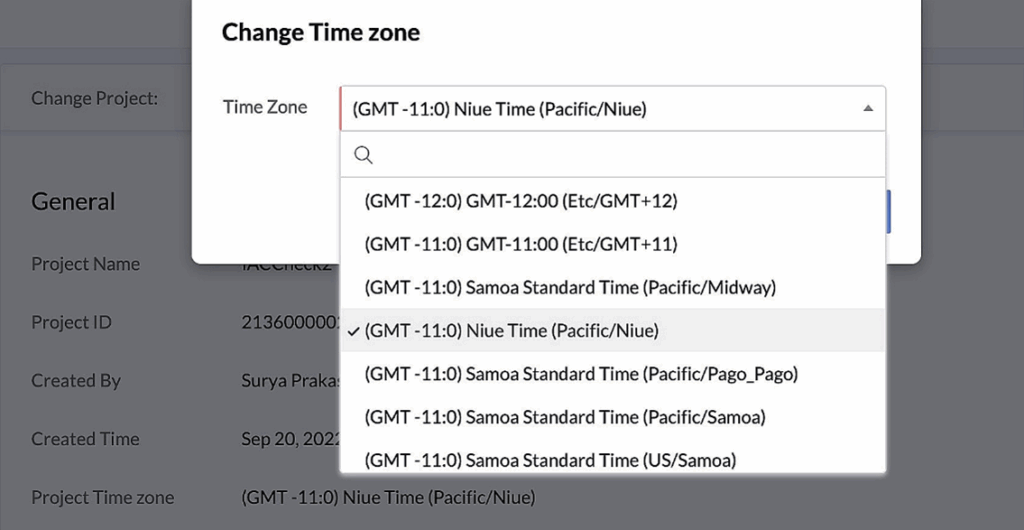
Task: Click the Change Time zone dialog title
Action: pyautogui.click(x=321, y=33)
